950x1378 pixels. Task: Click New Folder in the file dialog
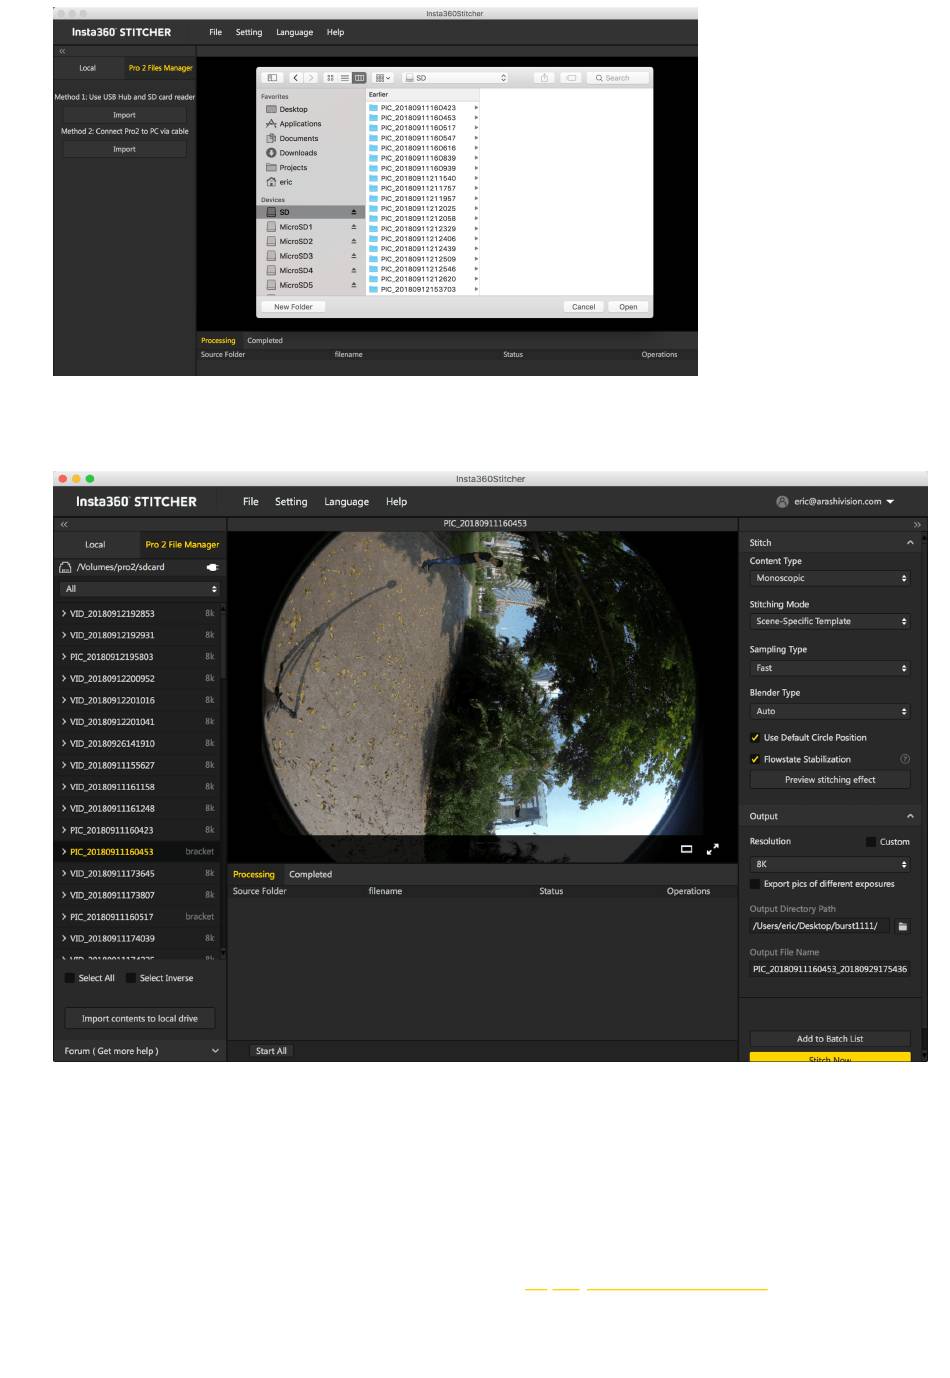pyautogui.click(x=293, y=307)
